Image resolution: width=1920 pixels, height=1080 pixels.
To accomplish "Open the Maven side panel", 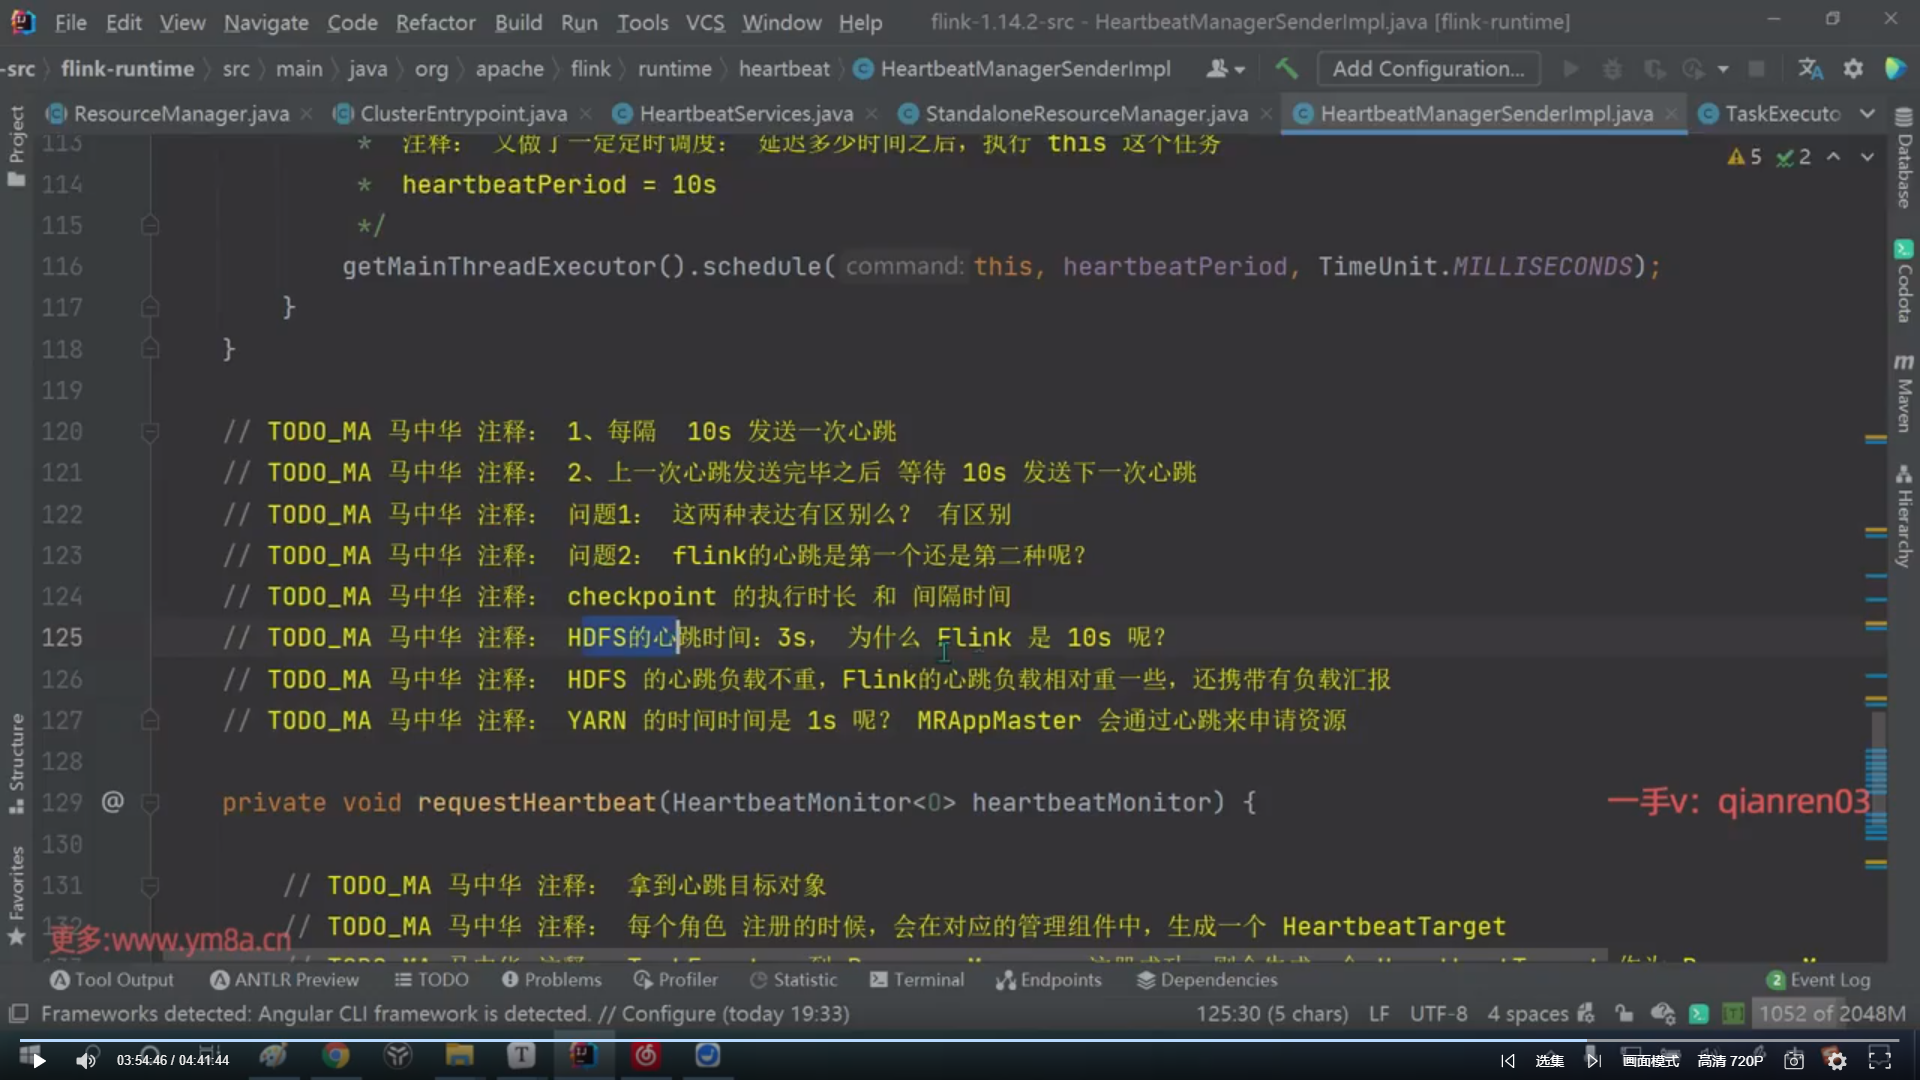I will [1903, 393].
